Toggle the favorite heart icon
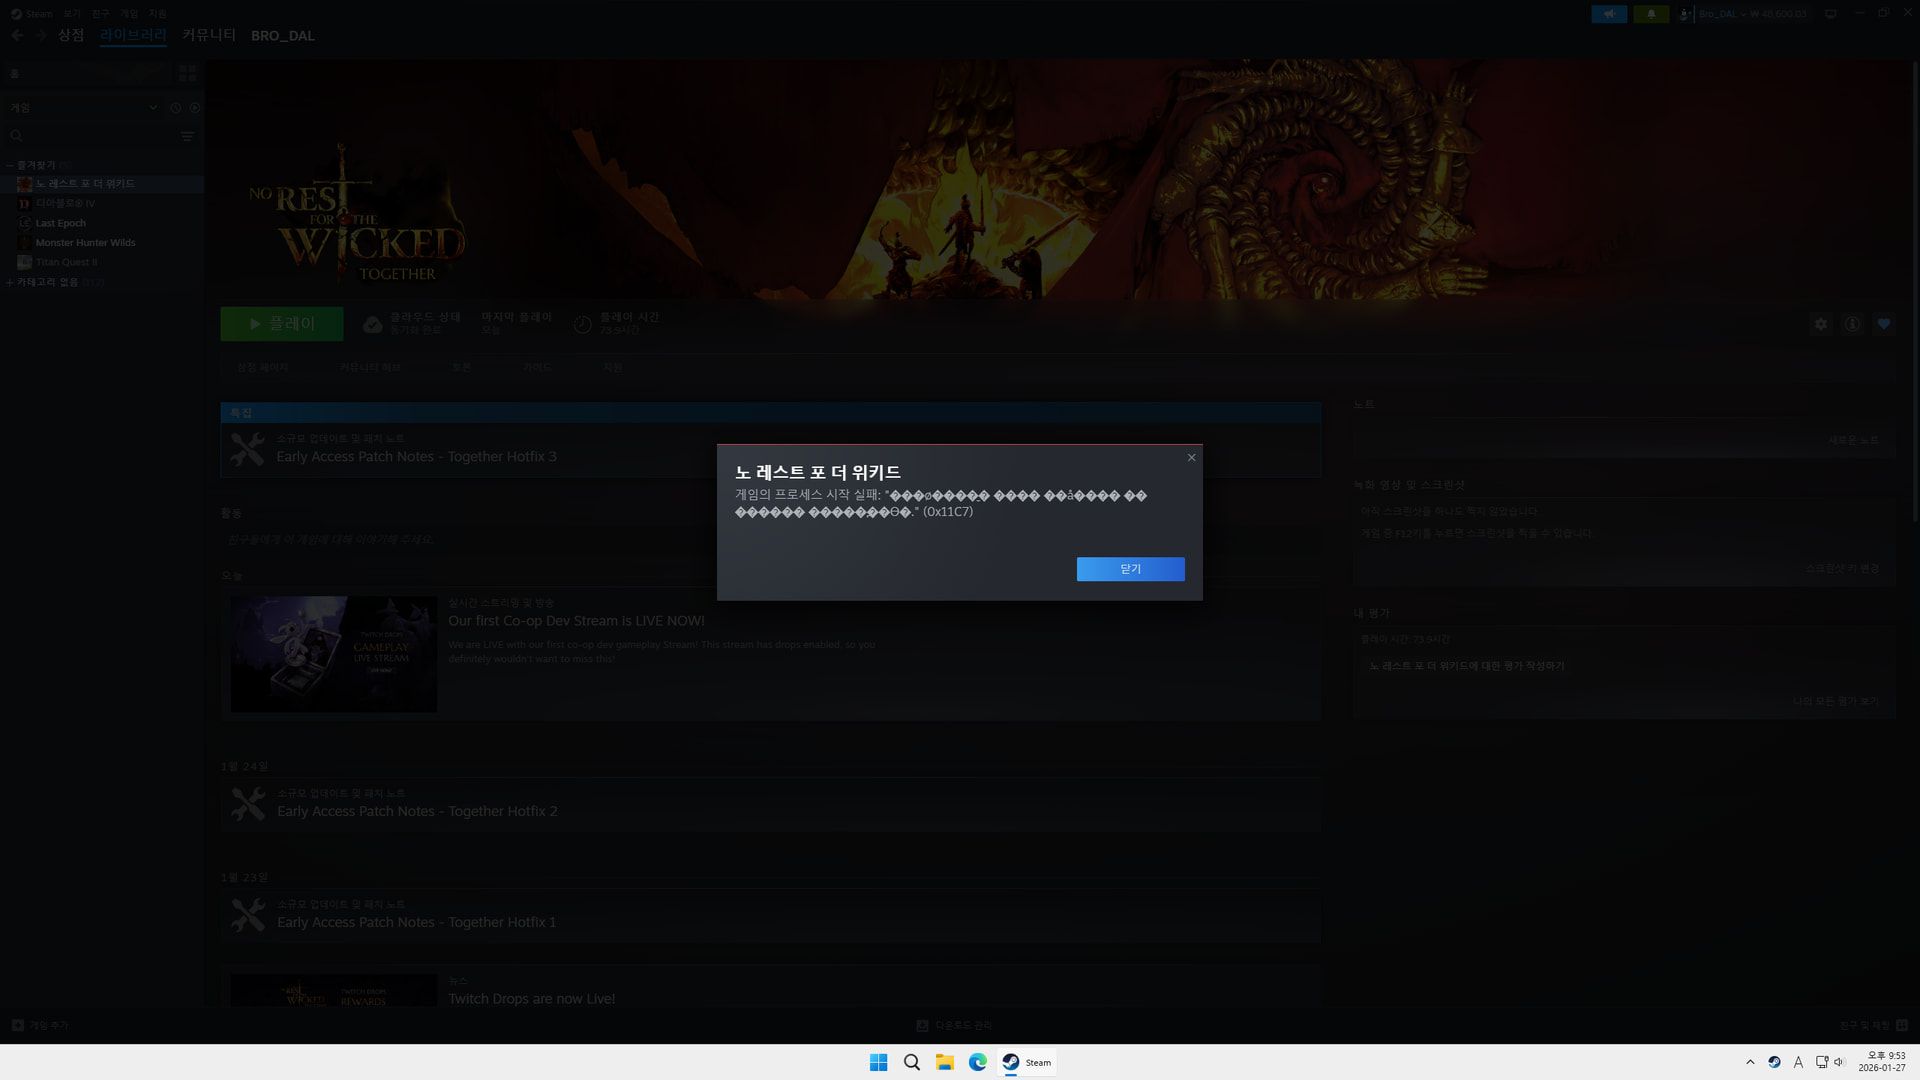This screenshot has height=1080, width=1920. (x=1884, y=324)
